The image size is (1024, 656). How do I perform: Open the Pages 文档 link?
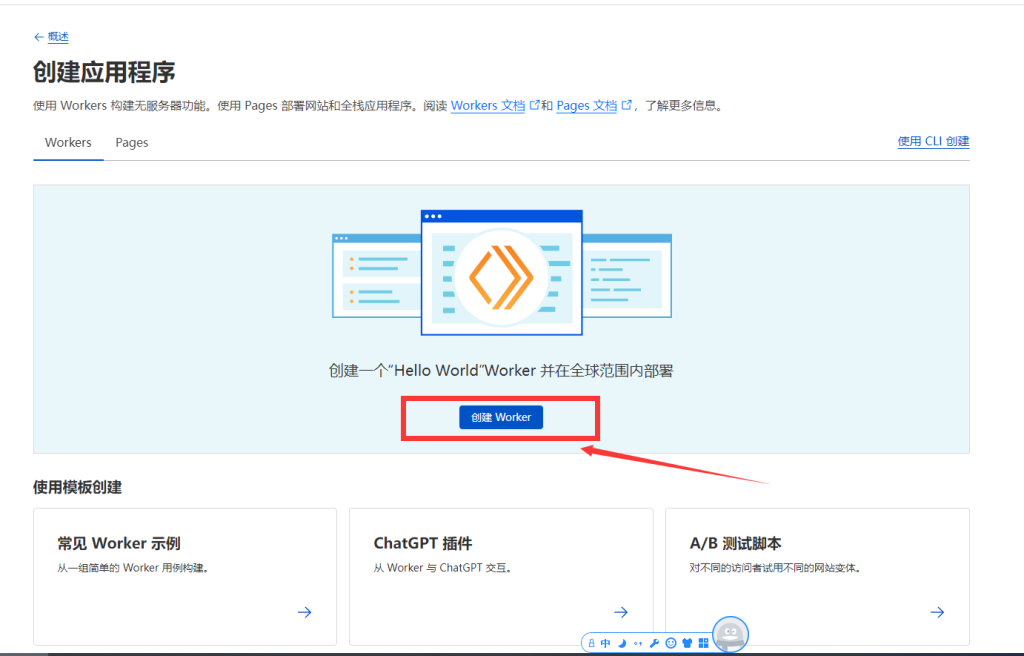point(588,105)
